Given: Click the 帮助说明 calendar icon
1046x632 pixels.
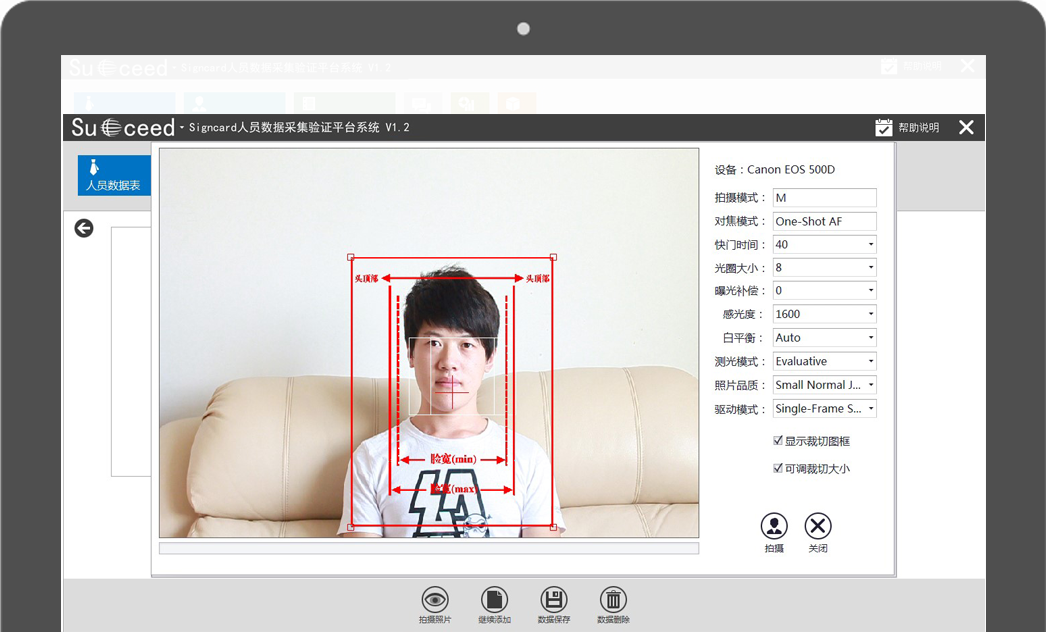Looking at the screenshot, I should (883, 127).
